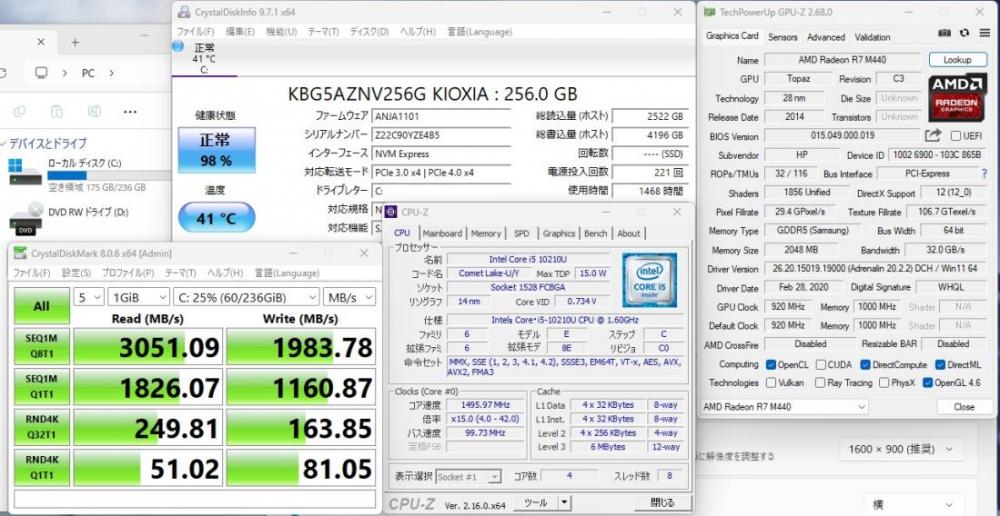Open a new File Explorer tab with plus
The width and height of the screenshot is (1000, 516).
(75, 42)
